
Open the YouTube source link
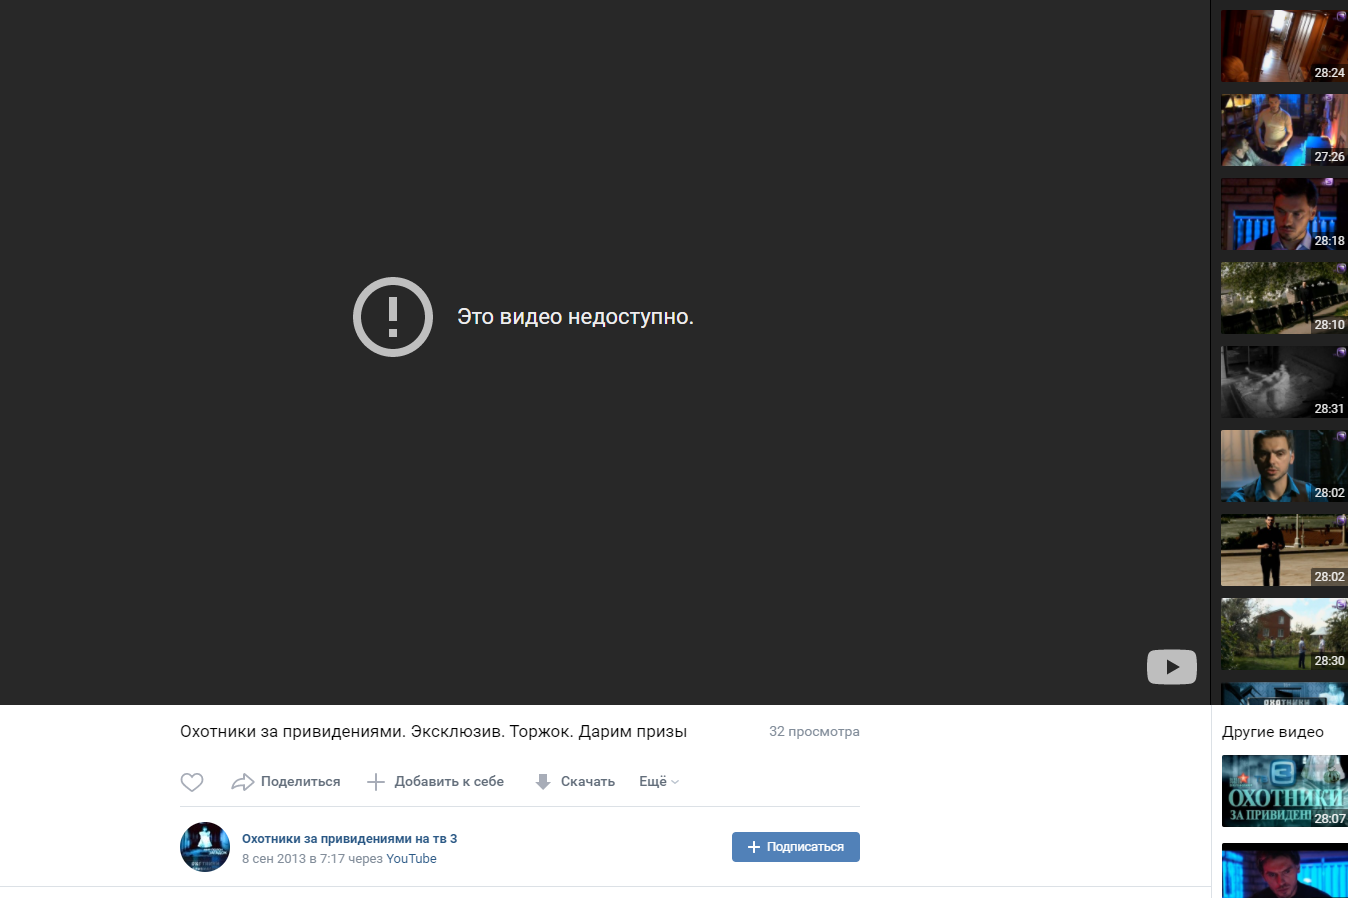click(x=411, y=858)
